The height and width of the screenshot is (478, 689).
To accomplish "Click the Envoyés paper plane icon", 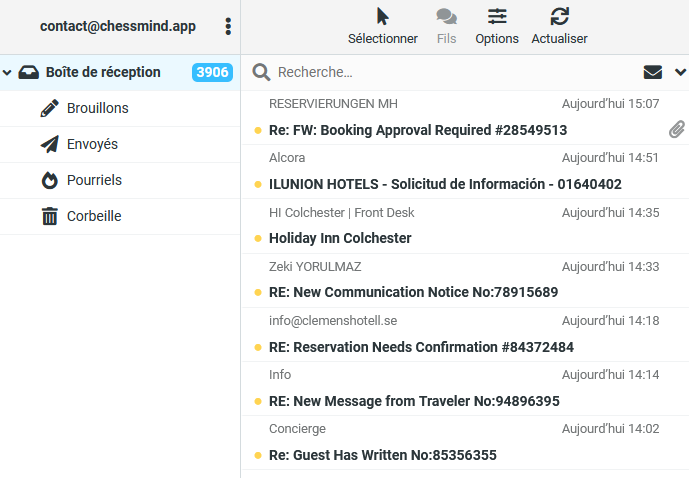I will [50, 144].
